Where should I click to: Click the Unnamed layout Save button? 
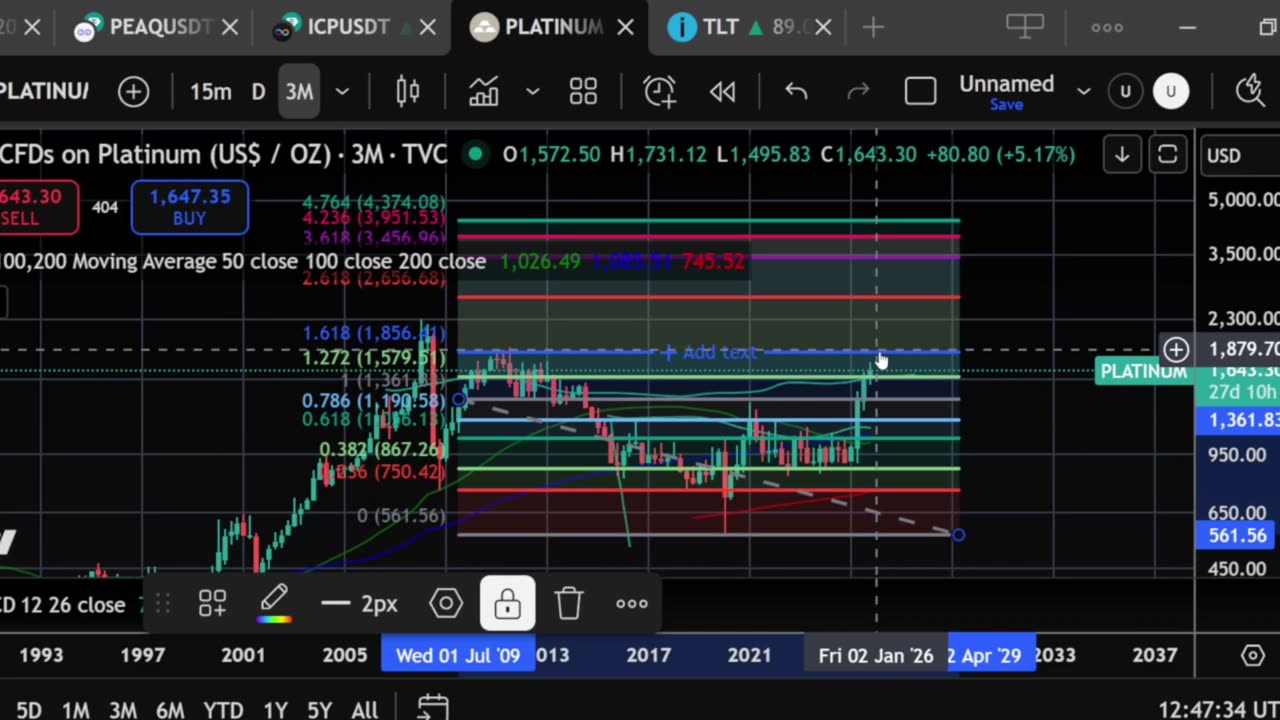click(1006, 105)
